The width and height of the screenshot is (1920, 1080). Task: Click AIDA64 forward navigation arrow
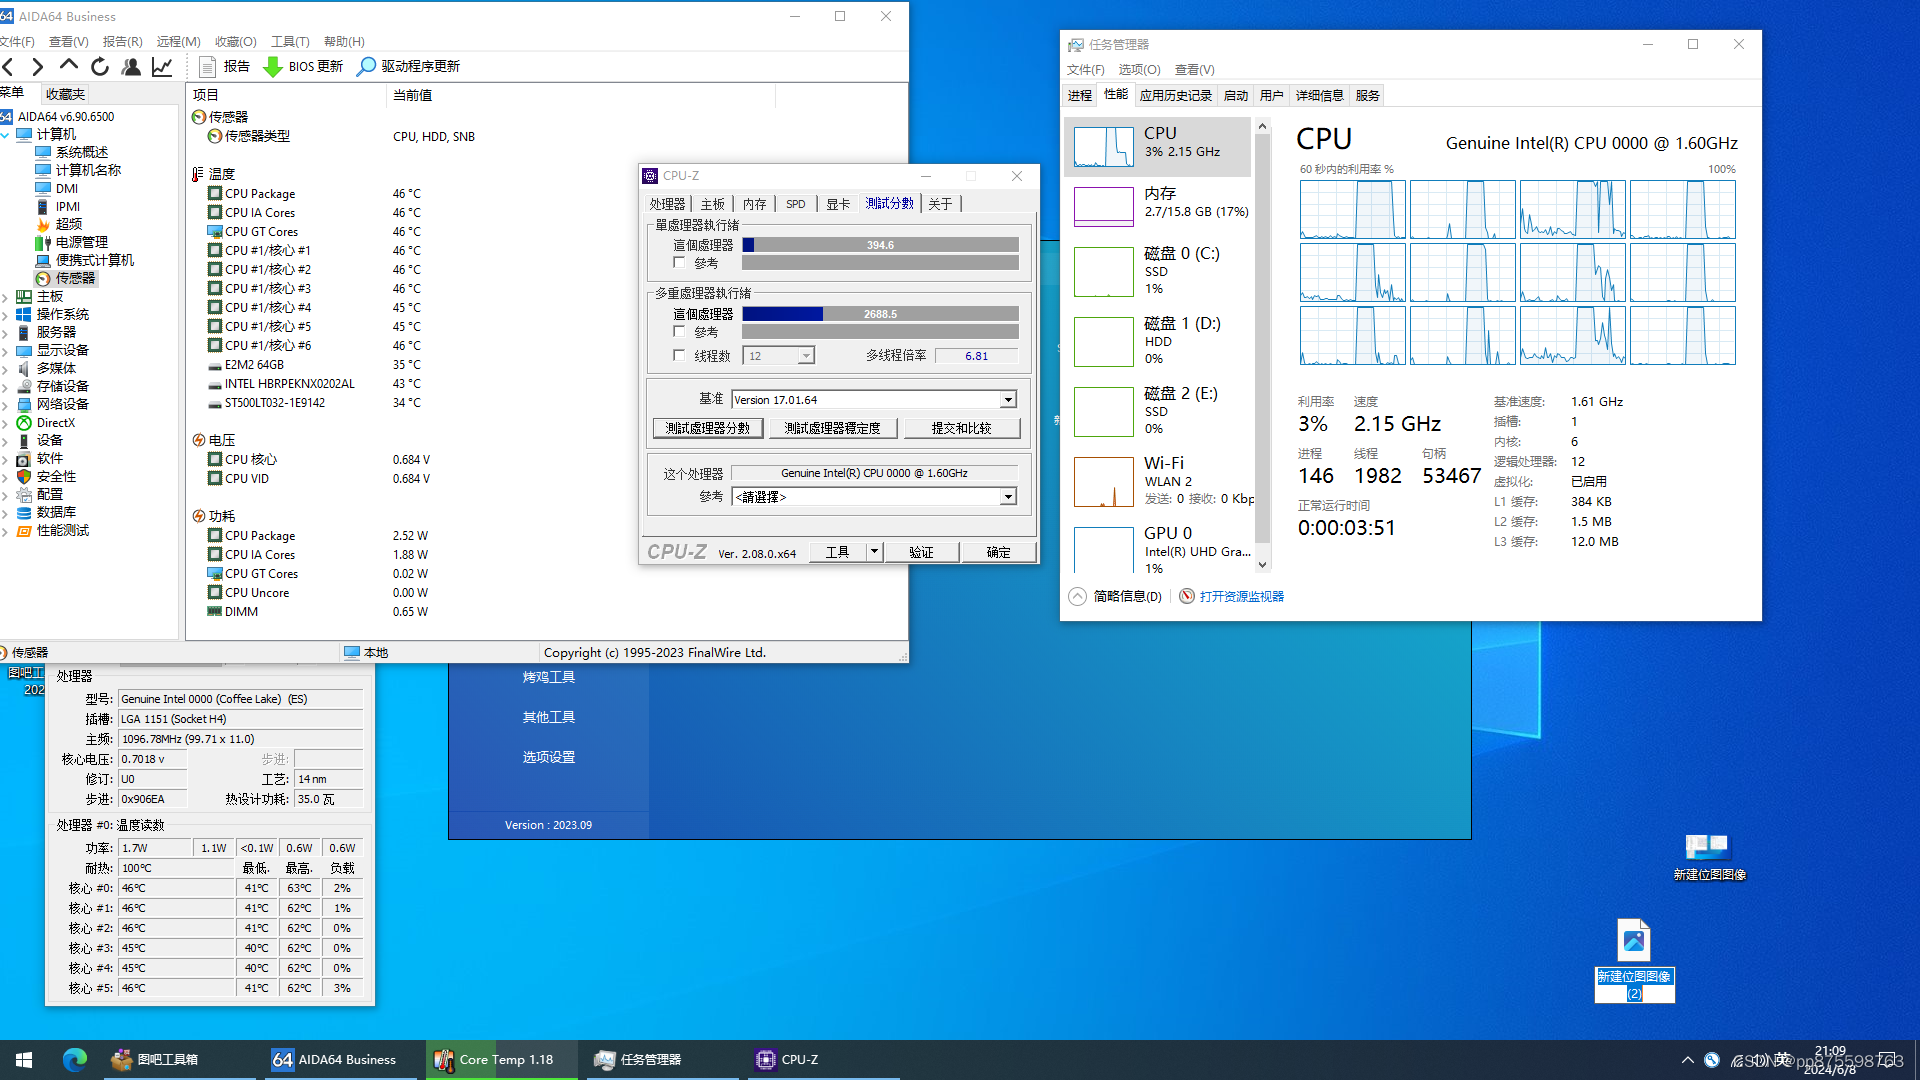pos(38,67)
